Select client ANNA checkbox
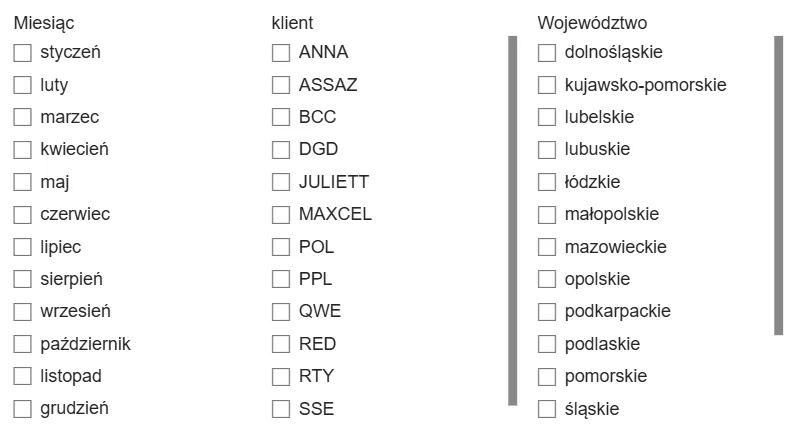Viewport: 789px width, 439px height. click(x=281, y=52)
